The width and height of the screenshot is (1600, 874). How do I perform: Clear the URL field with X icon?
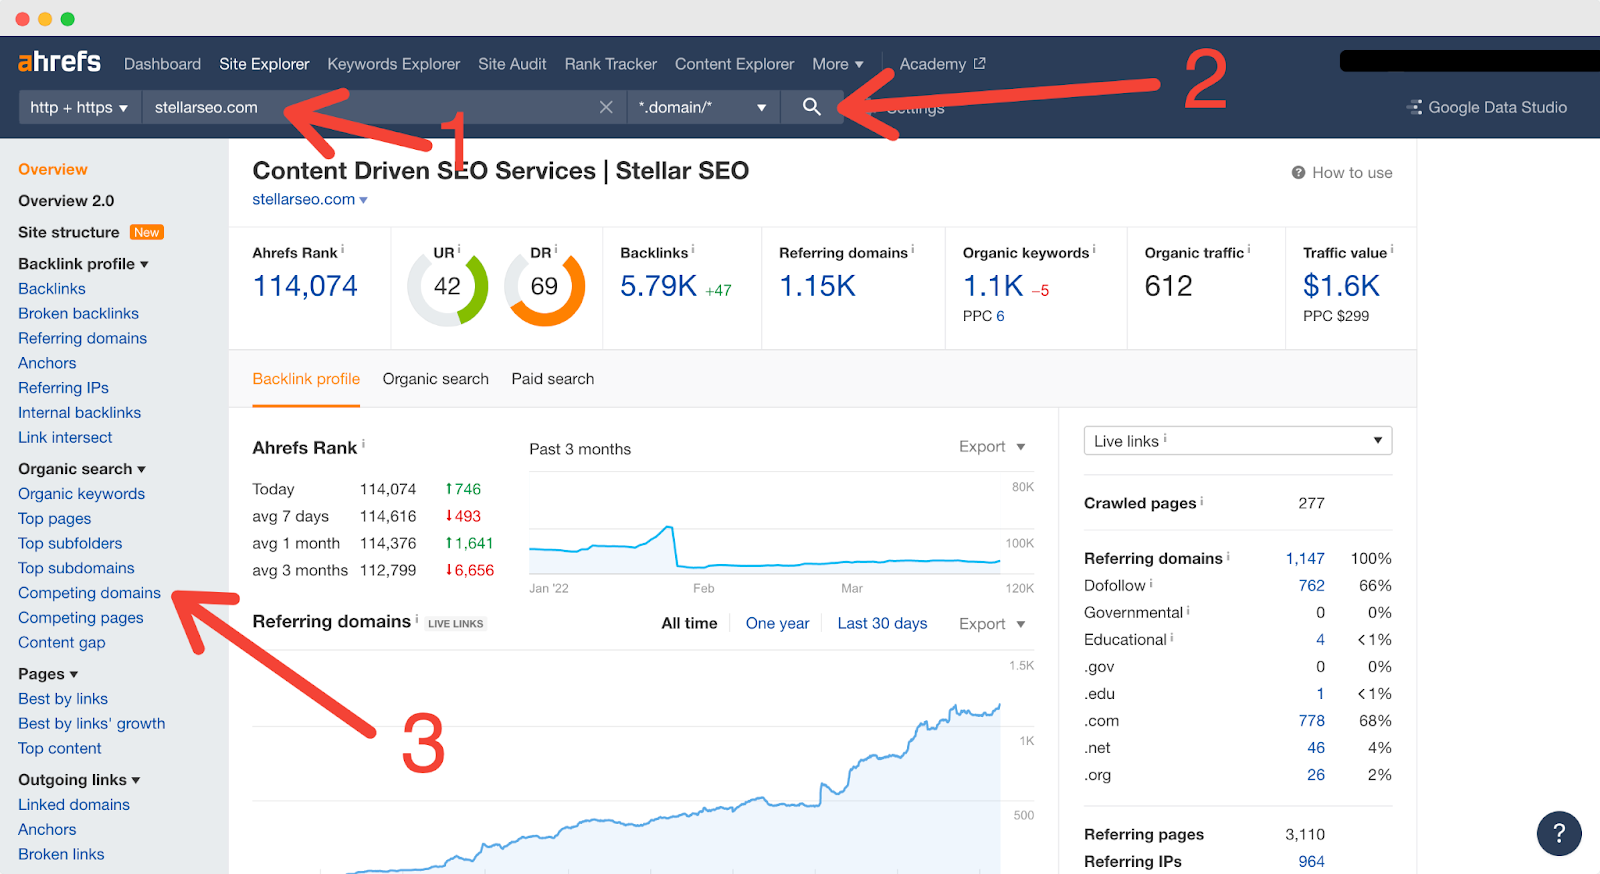point(606,107)
